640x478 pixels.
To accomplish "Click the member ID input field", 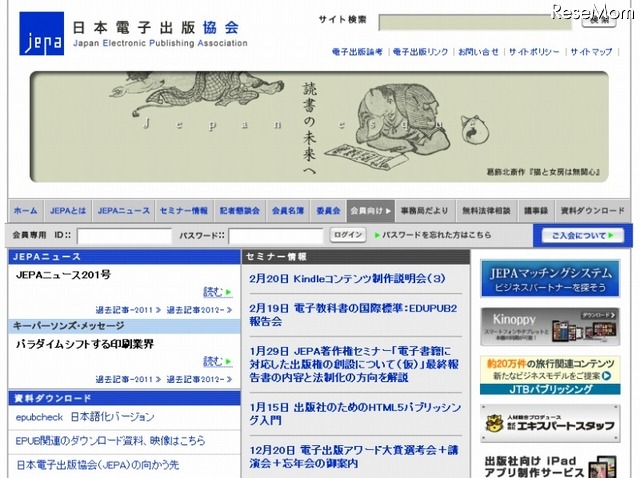I will pos(124,236).
